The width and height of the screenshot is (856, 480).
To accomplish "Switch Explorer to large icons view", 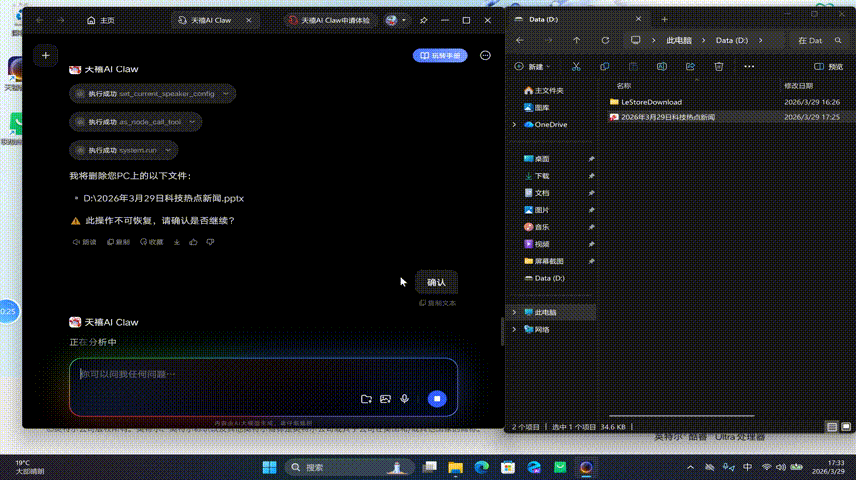I will coord(846,427).
